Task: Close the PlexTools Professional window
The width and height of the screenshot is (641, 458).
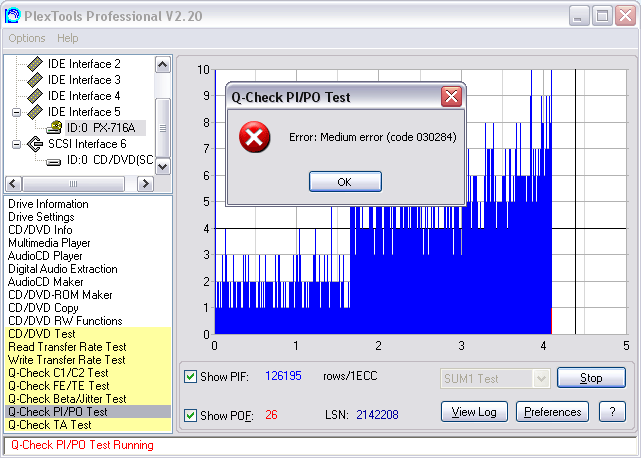Action: click(626, 16)
